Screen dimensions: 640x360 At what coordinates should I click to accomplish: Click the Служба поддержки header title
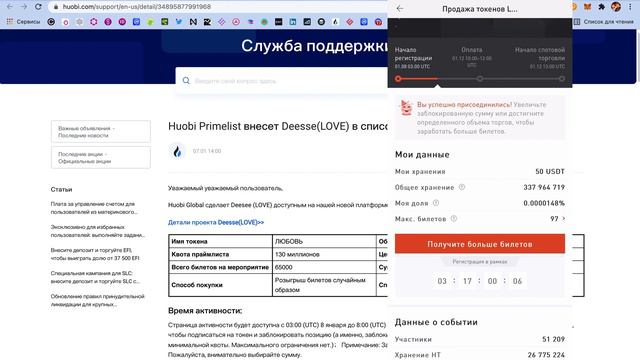314,46
